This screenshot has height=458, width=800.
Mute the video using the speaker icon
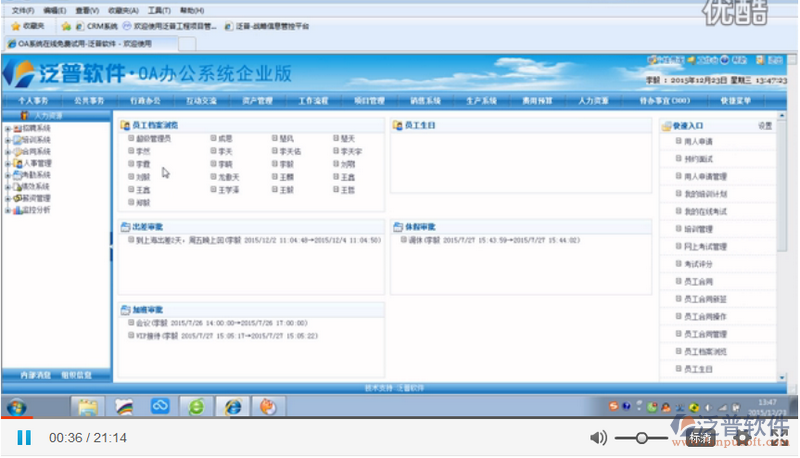(x=598, y=437)
